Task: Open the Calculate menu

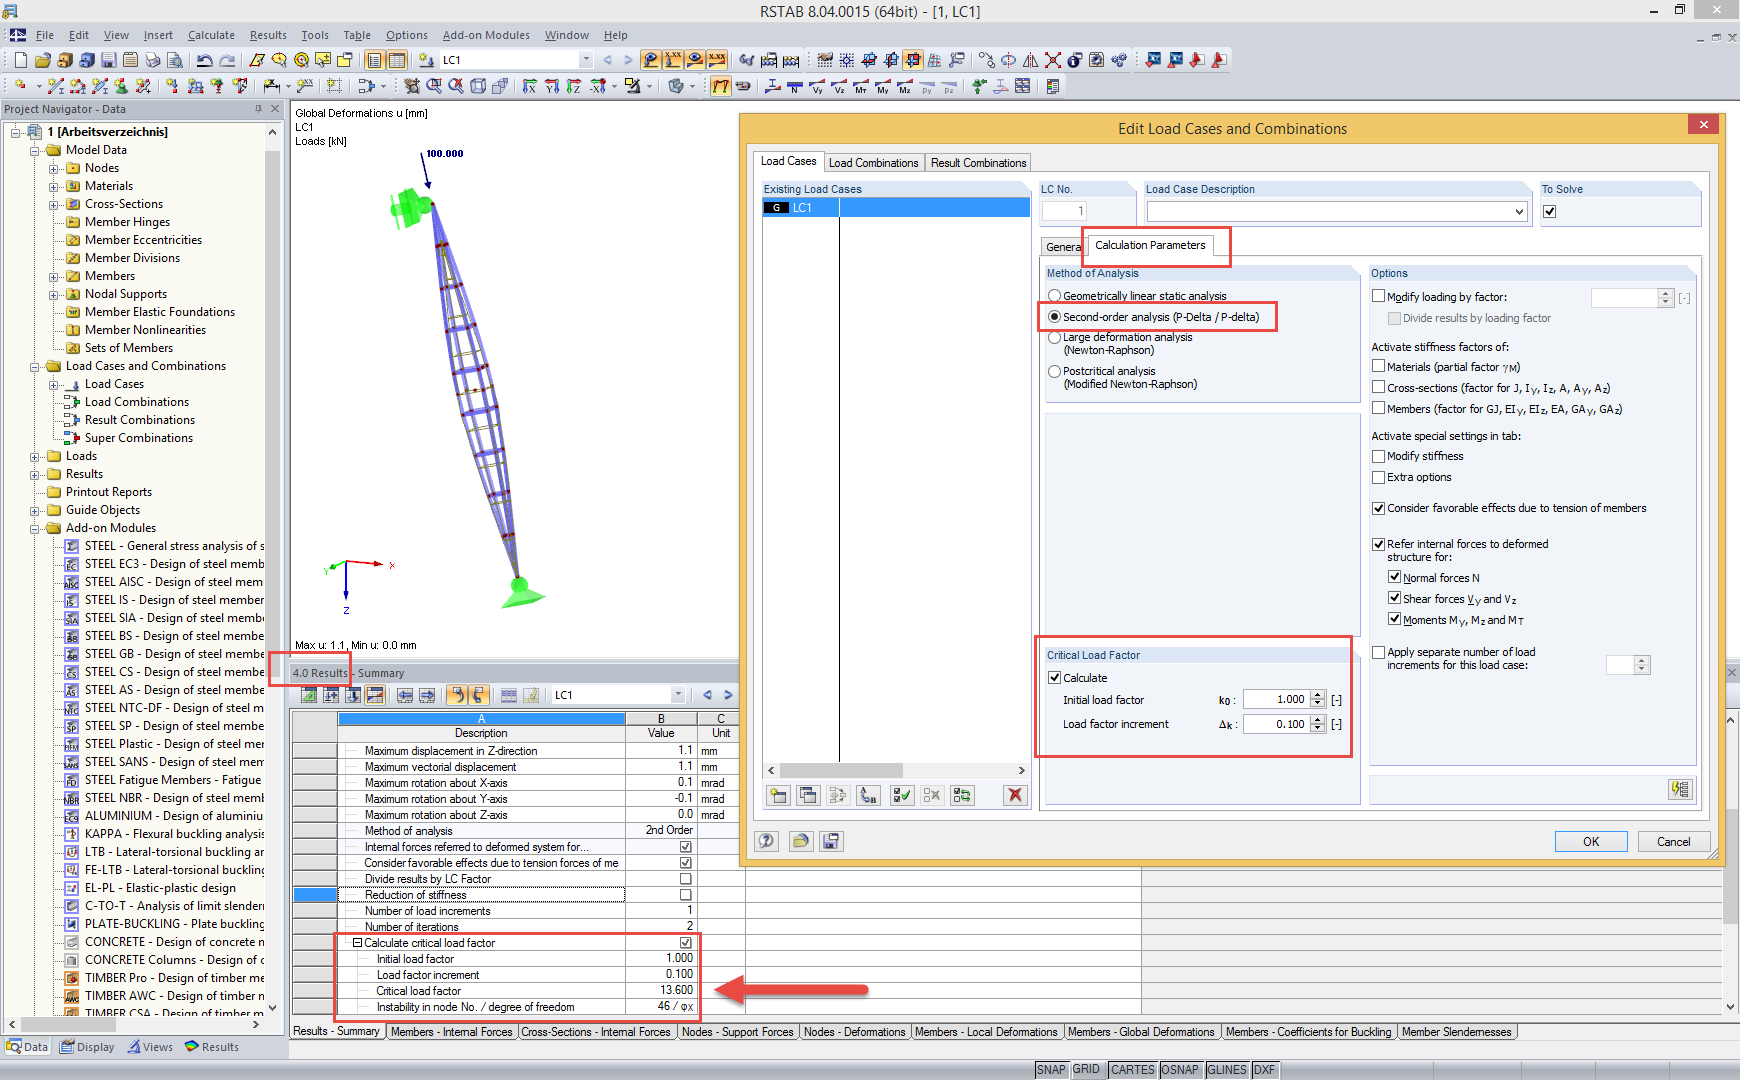Action: click(211, 35)
